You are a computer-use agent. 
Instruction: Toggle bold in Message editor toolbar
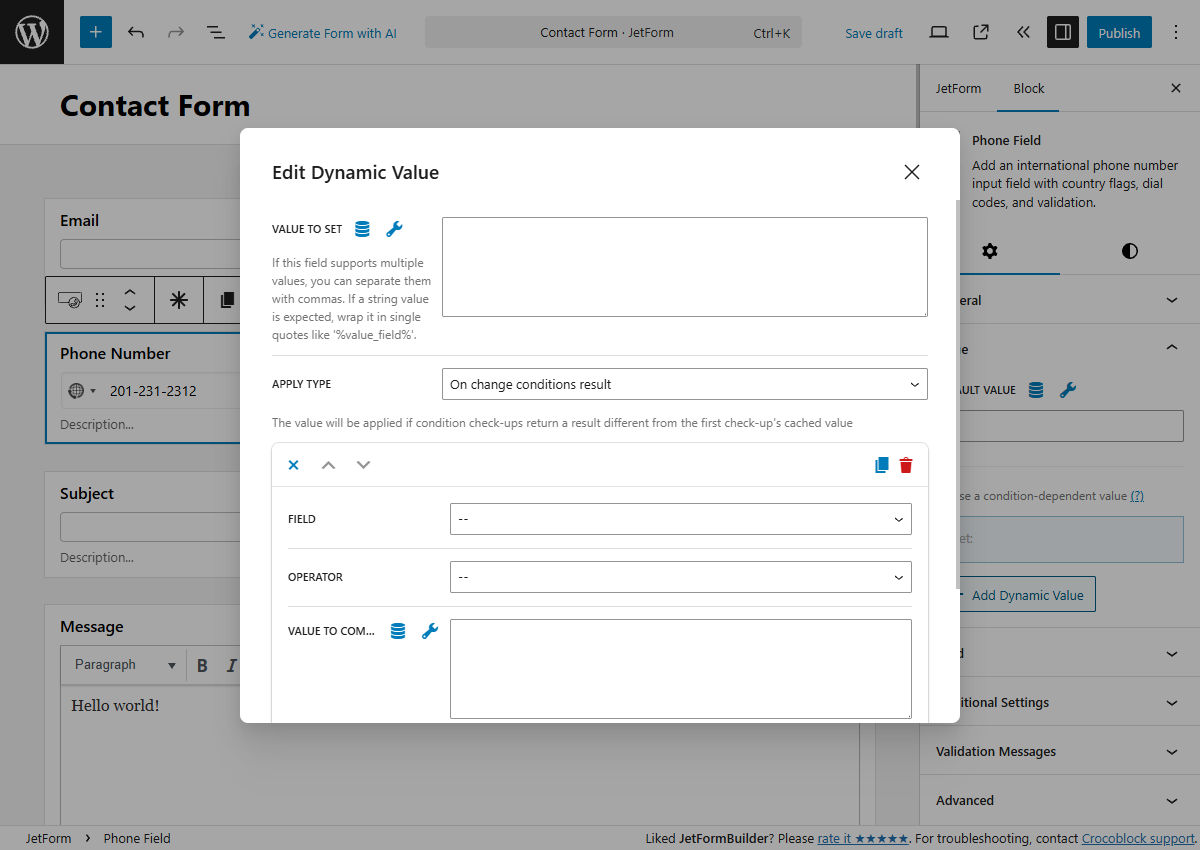(202, 665)
